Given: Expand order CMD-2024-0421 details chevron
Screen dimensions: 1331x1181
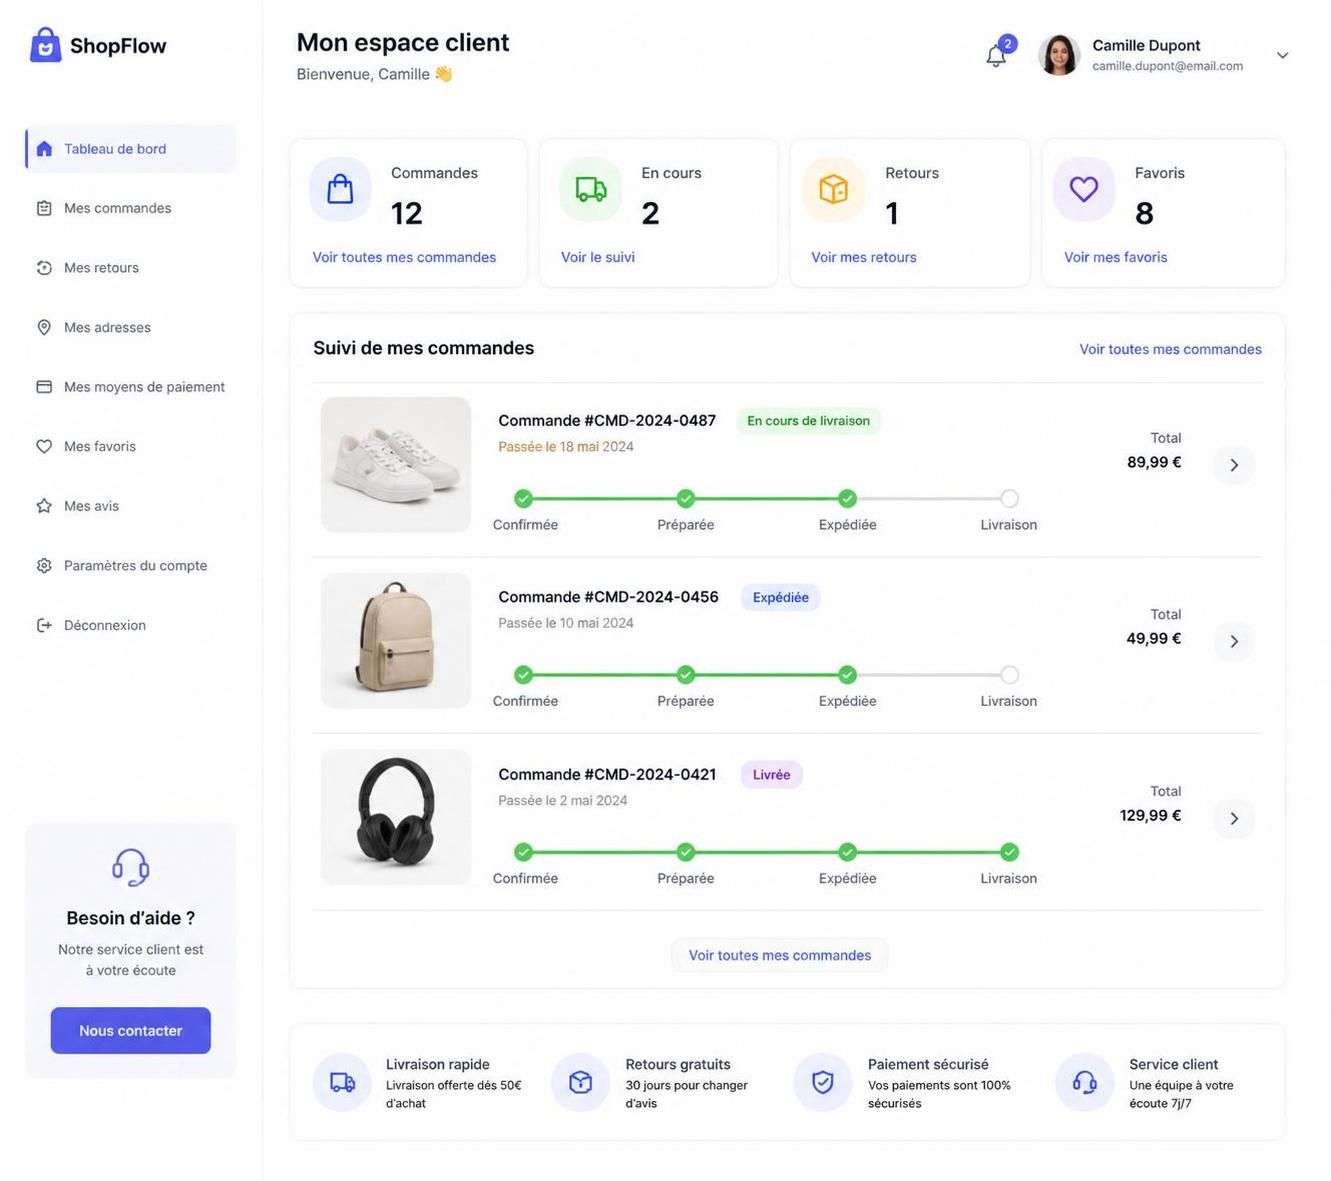Looking at the screenshot, I should pyautogui.click(x=1234, y=818).
